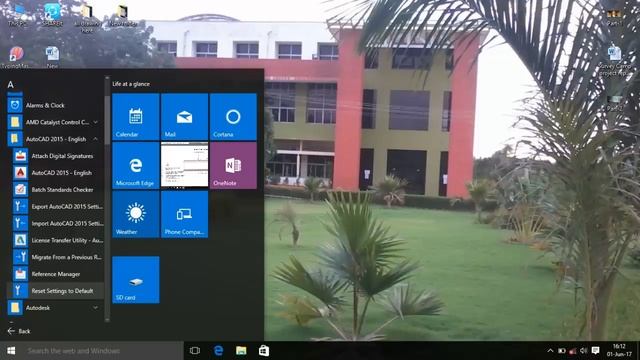Click the network tray icon

tap(573, 351)
